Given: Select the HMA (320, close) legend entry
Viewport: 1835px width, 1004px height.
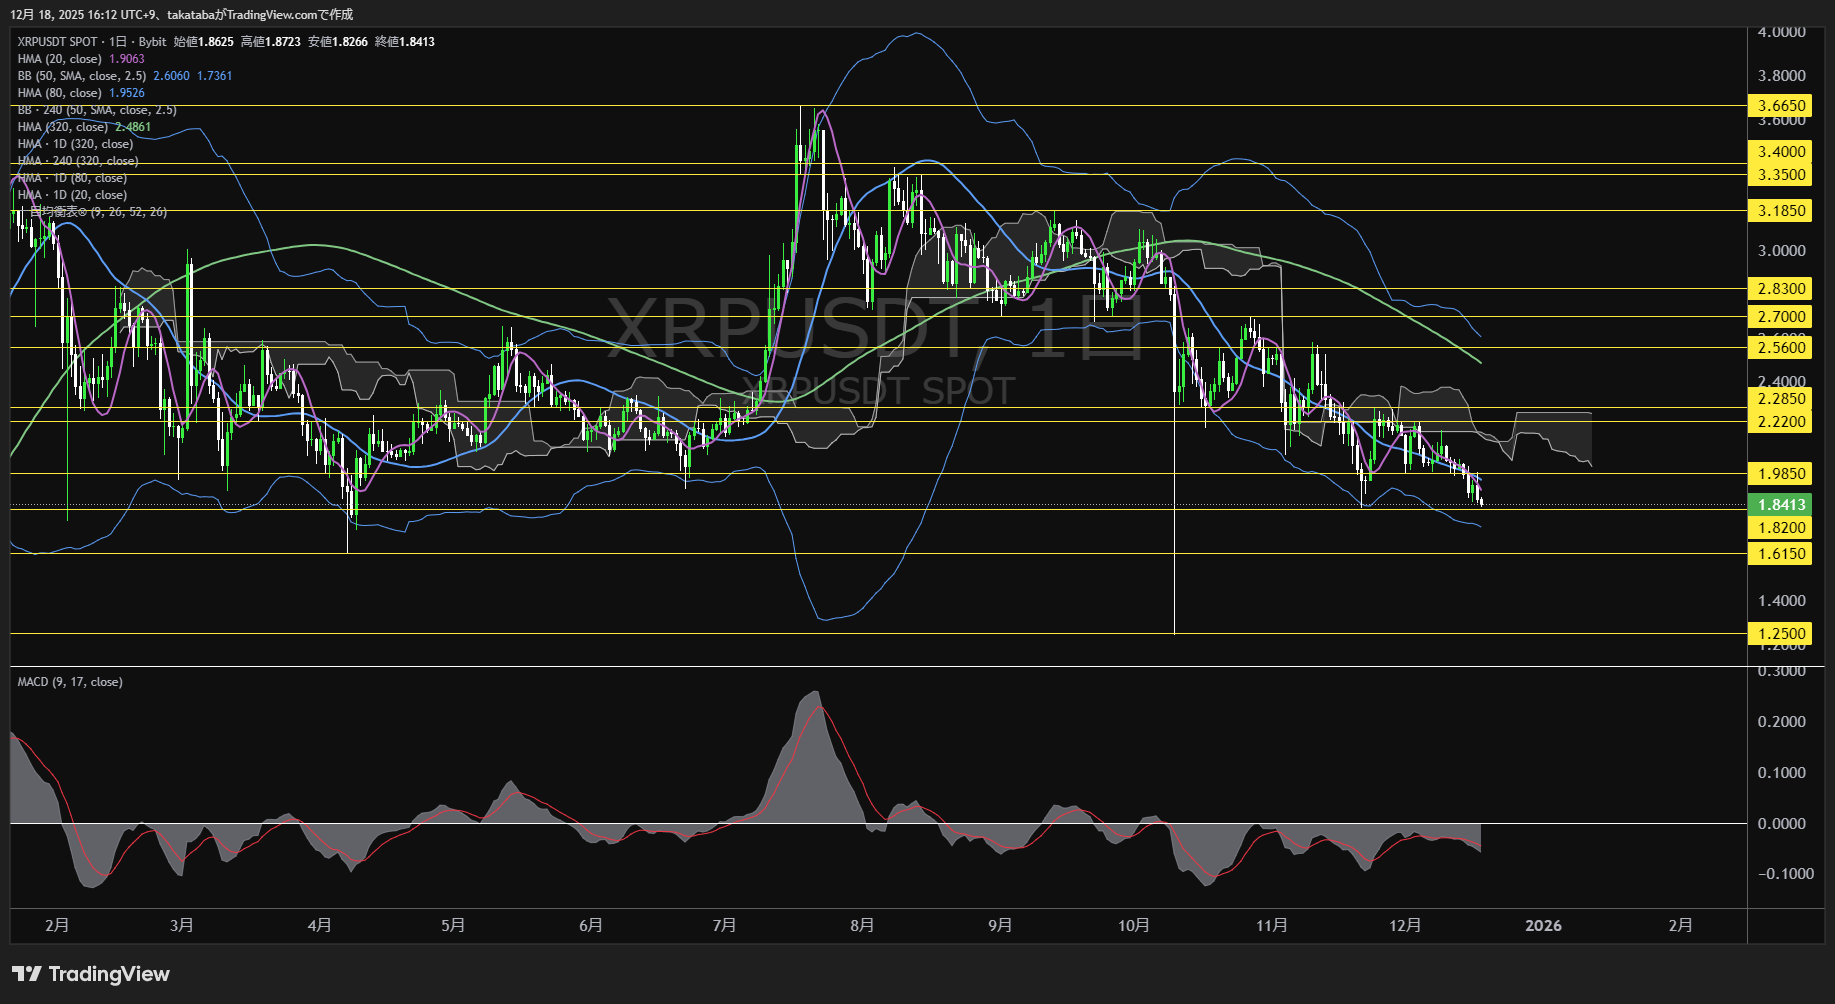Looking at the screenshot, I should click(62, 127).
